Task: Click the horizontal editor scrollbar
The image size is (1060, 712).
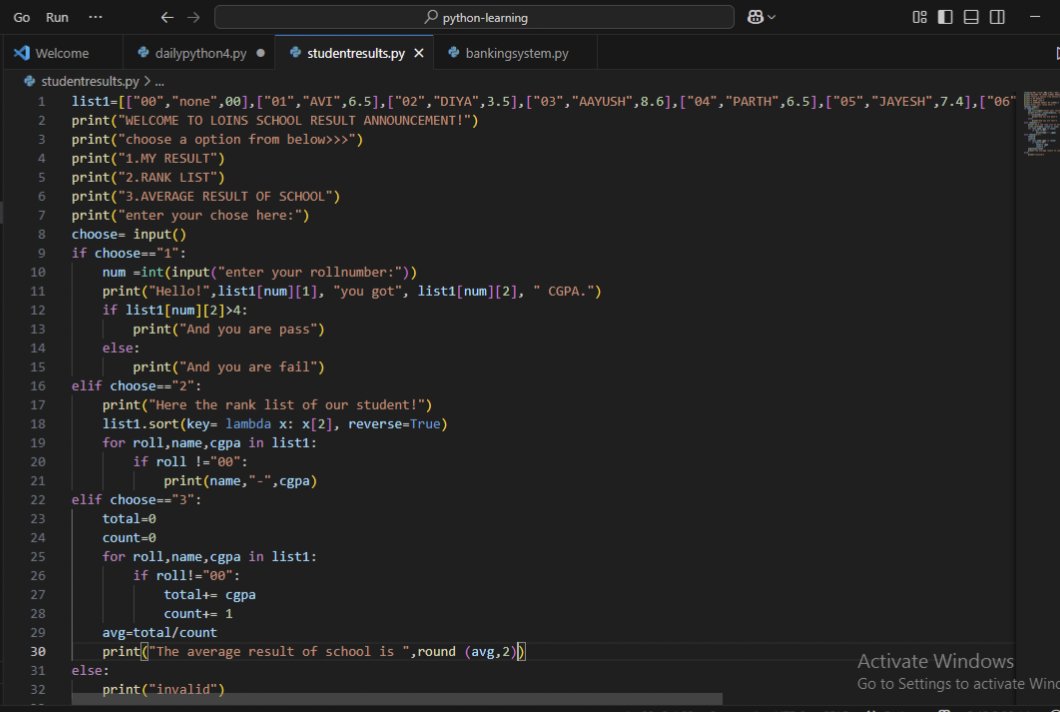Action: (x=397, y=698)
